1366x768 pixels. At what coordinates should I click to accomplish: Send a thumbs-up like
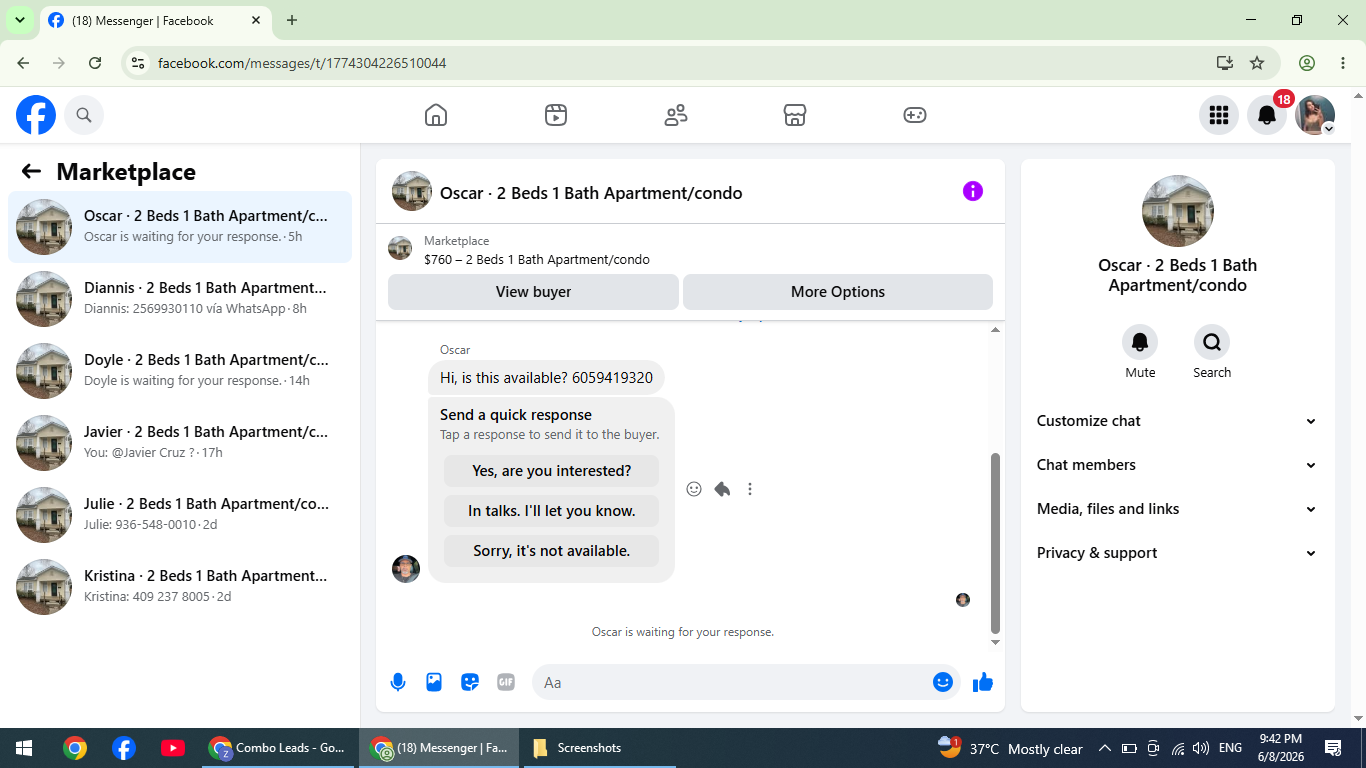click(x=983, y=682)
